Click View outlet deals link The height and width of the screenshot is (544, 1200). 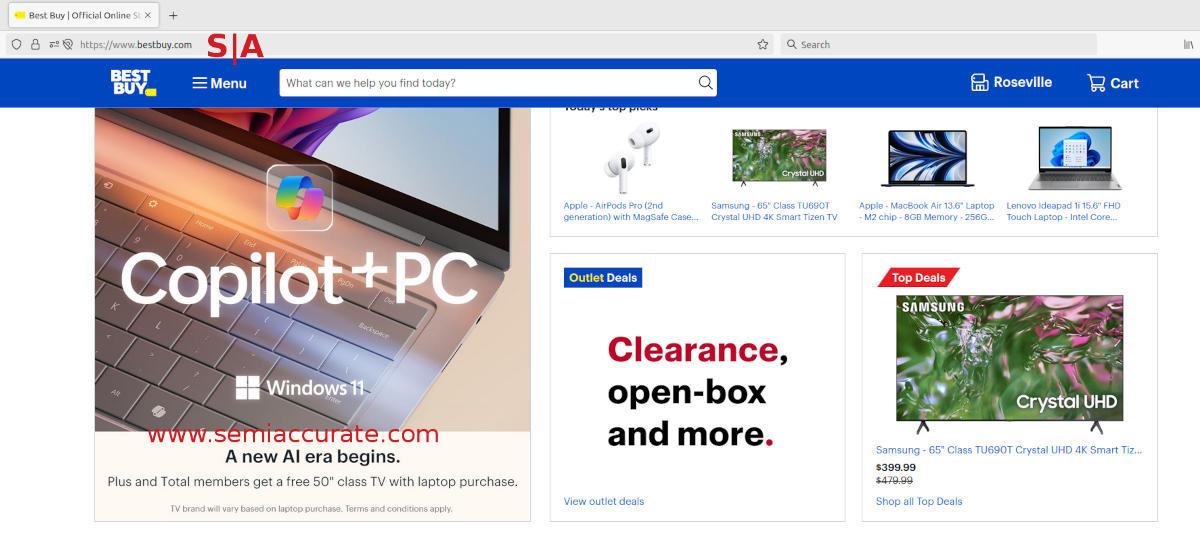604,501
